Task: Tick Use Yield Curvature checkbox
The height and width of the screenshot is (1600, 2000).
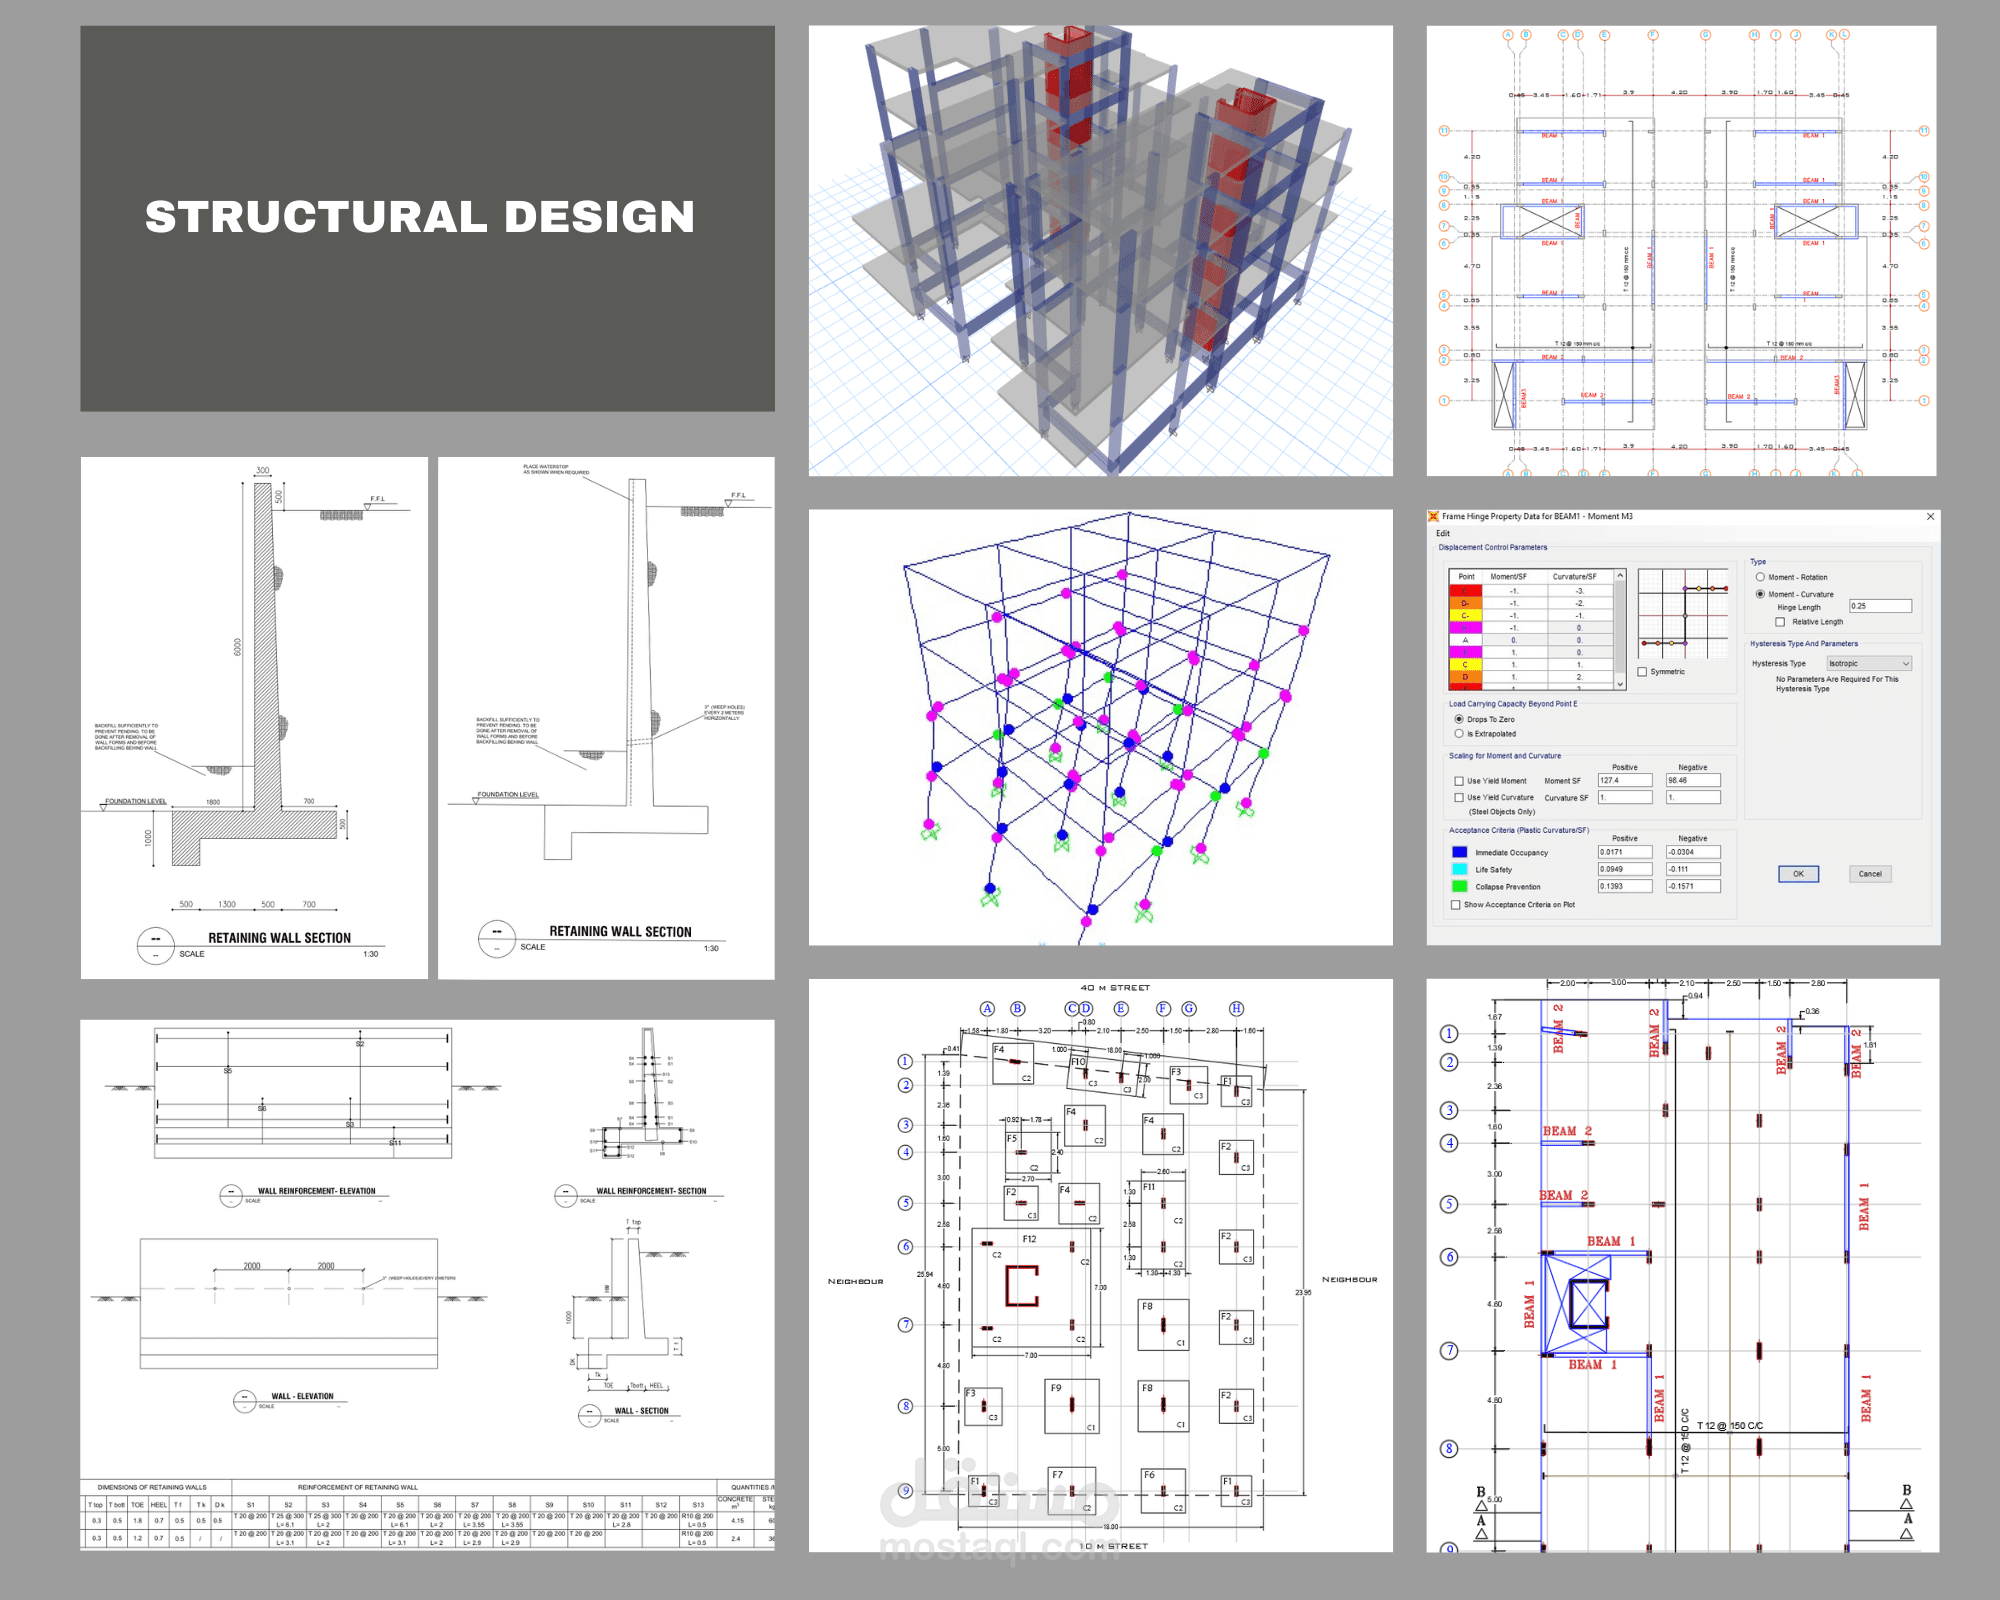Action: pyautogui.click(x=1459, y=798)
